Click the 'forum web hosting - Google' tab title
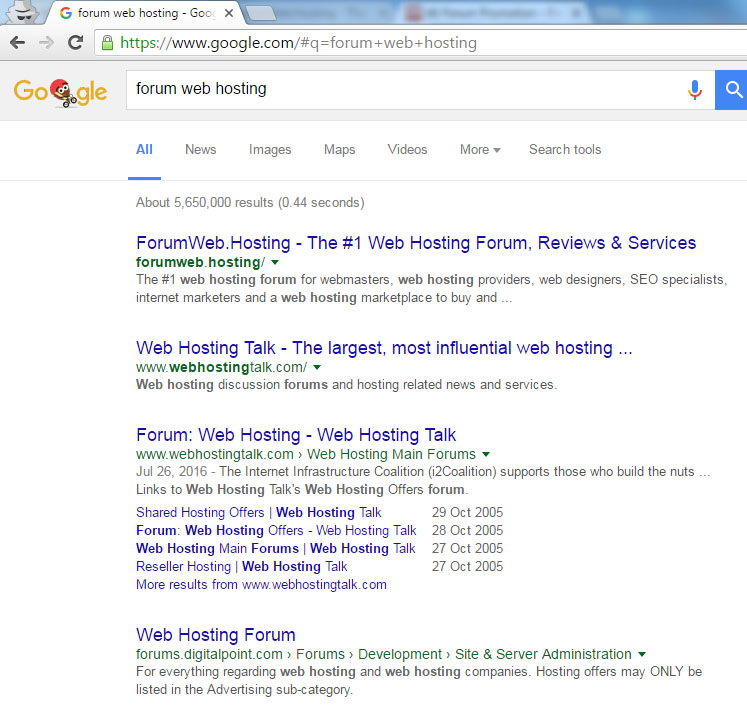This screenshot has height=720, width=747. point(147,13)
